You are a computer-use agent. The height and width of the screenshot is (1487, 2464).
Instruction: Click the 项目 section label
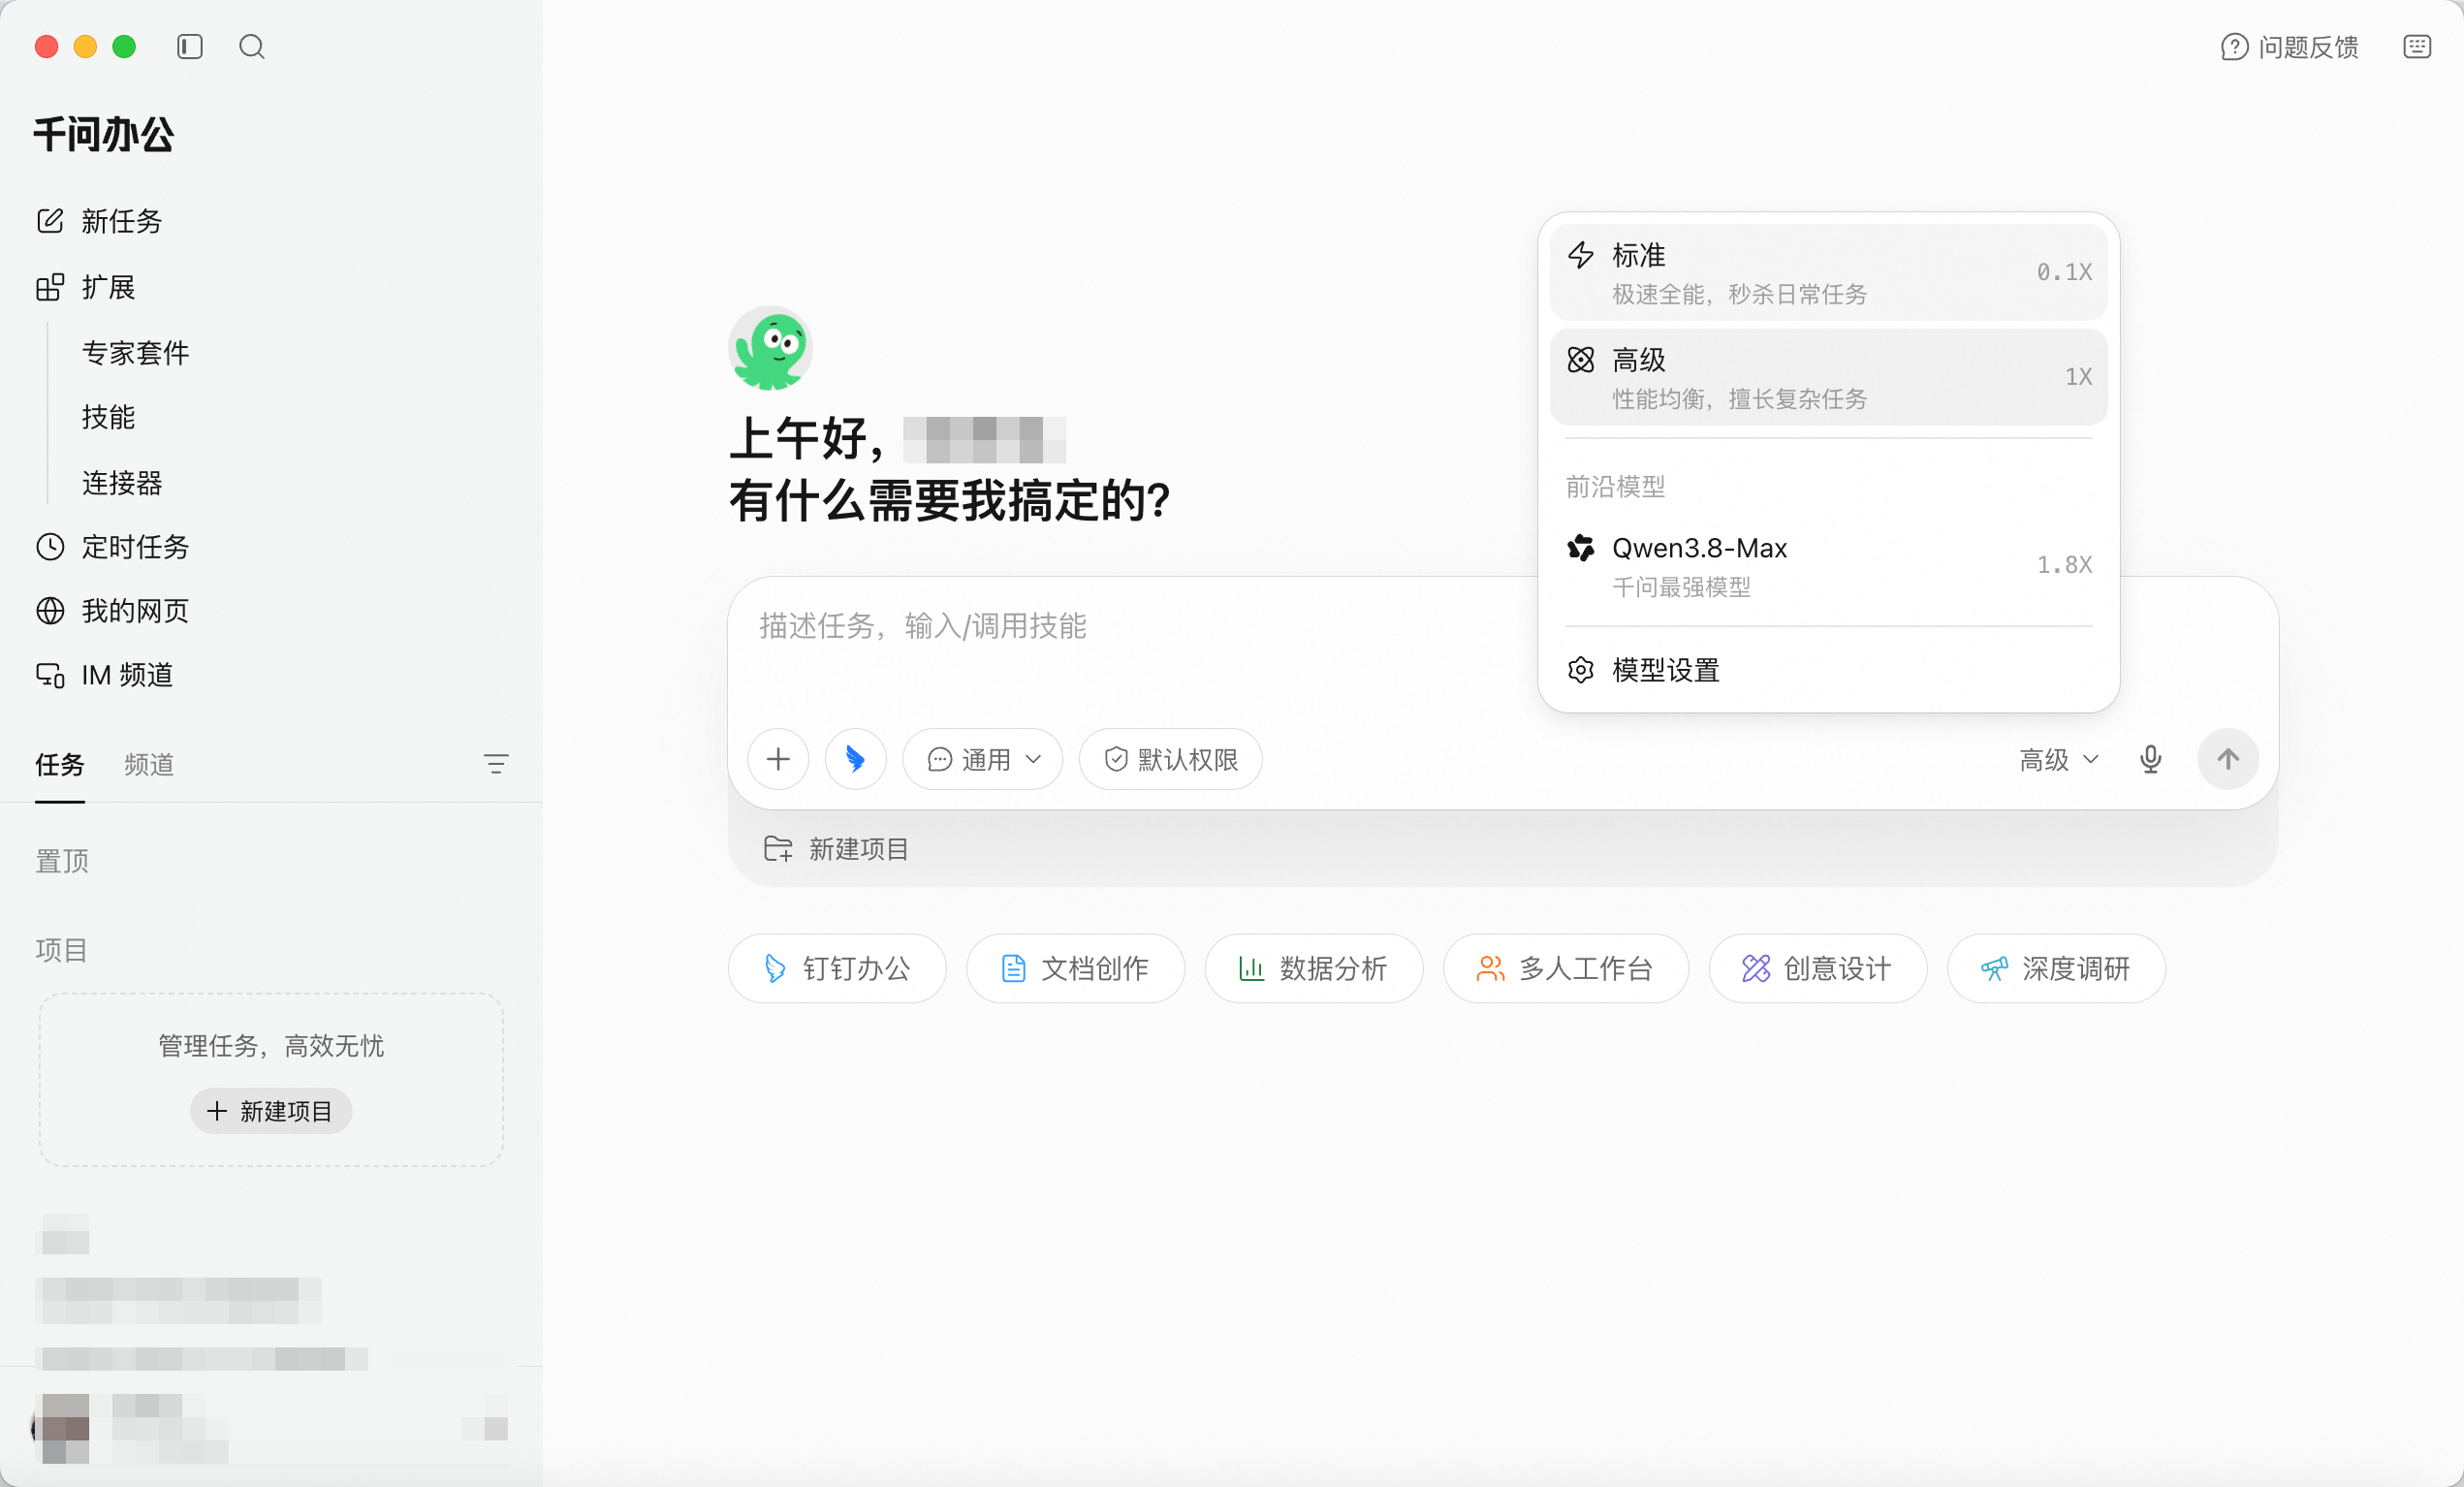pos(62,950)
